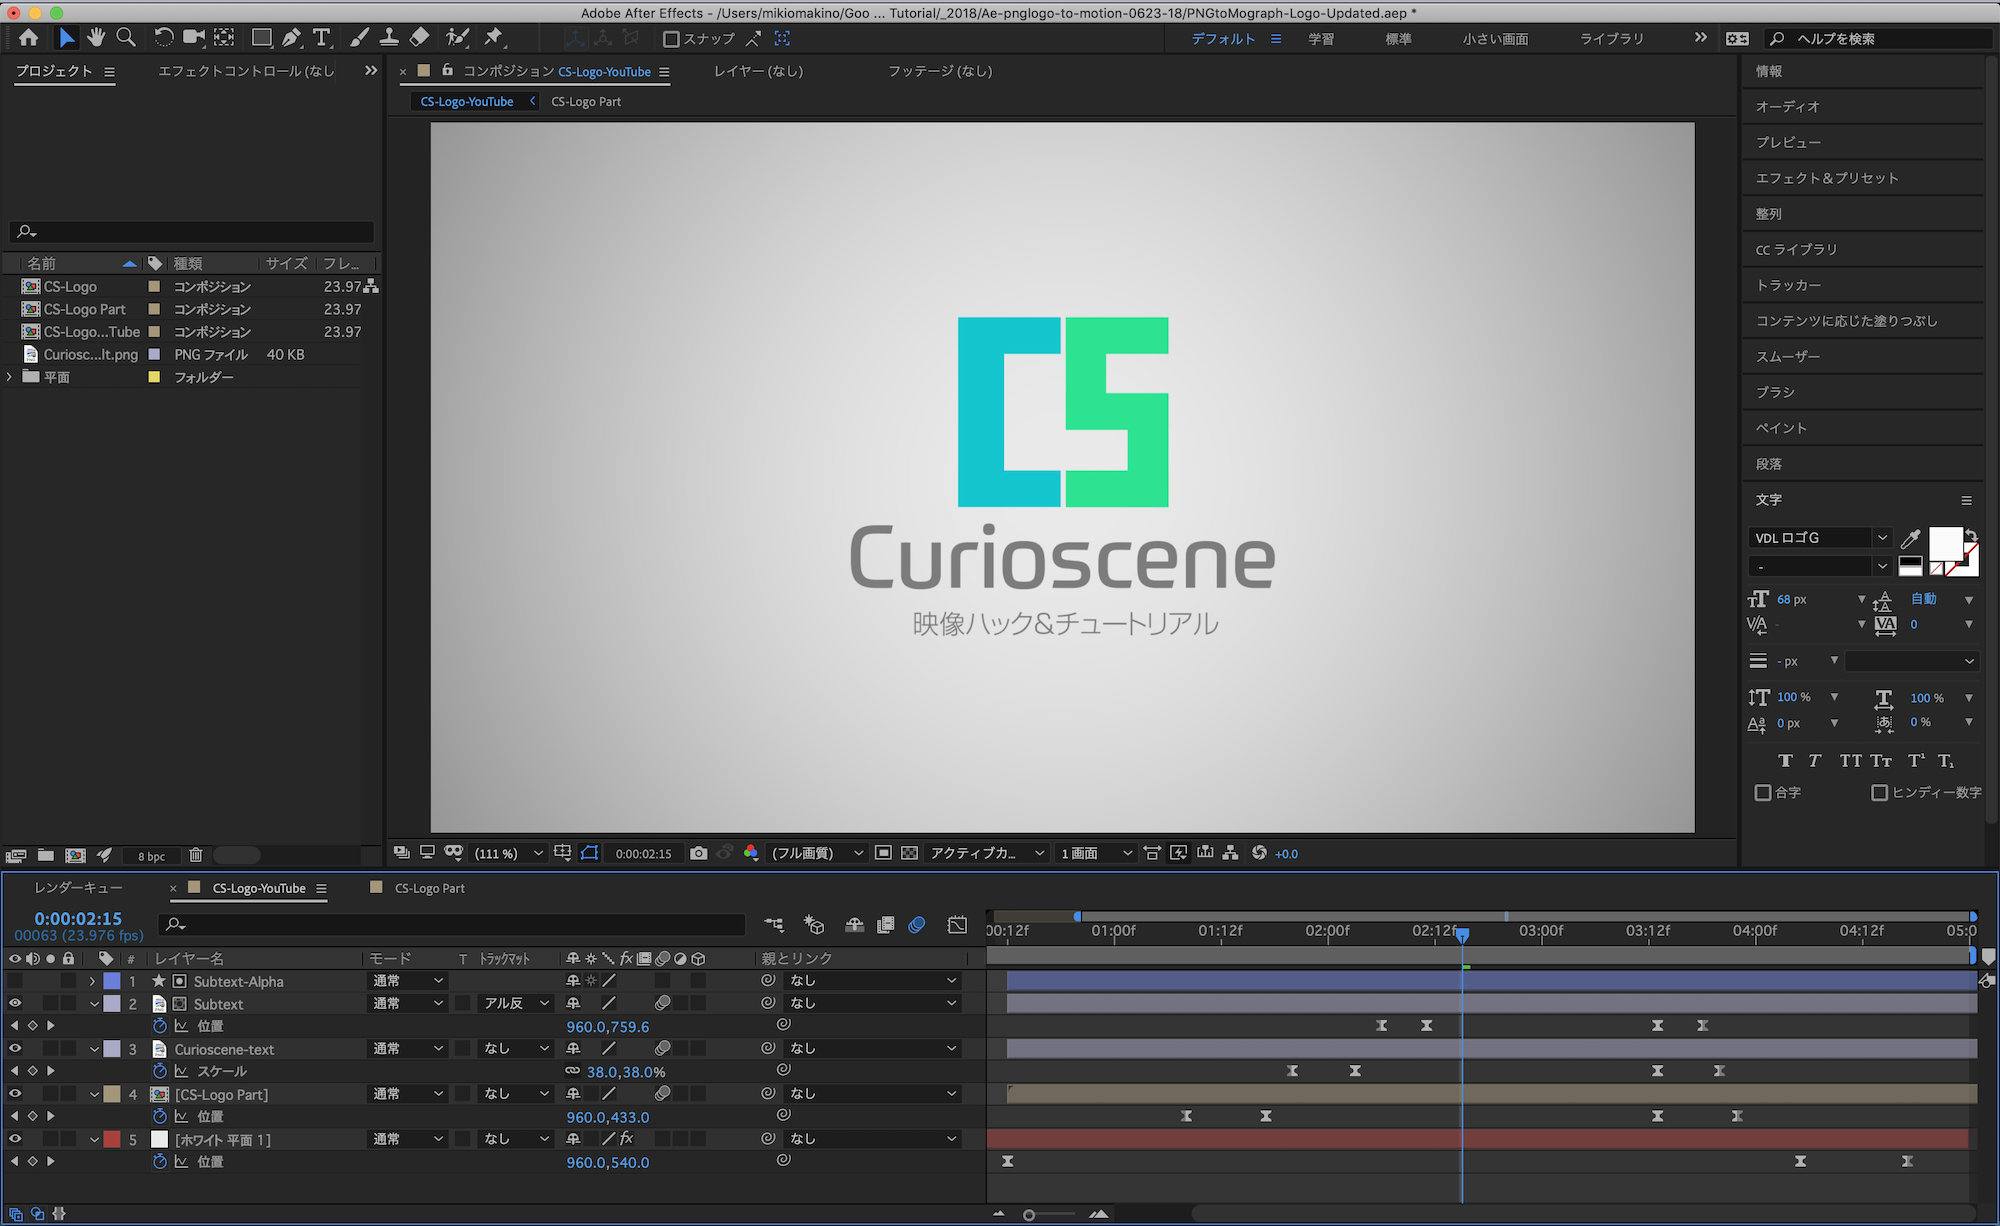Open the 111% magnification dropdown

point(509,853)
